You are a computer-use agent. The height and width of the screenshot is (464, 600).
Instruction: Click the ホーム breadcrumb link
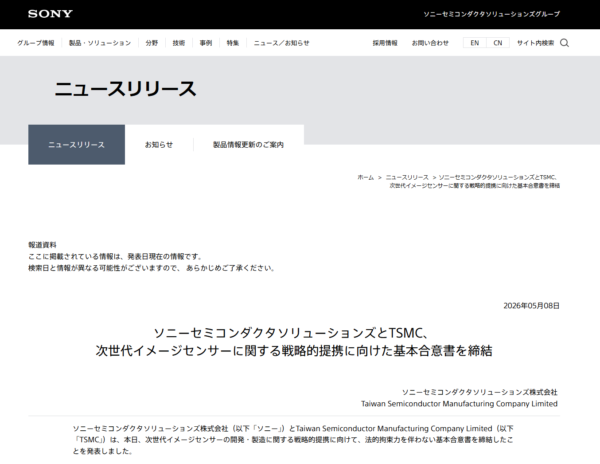click(x=365, y=177)
